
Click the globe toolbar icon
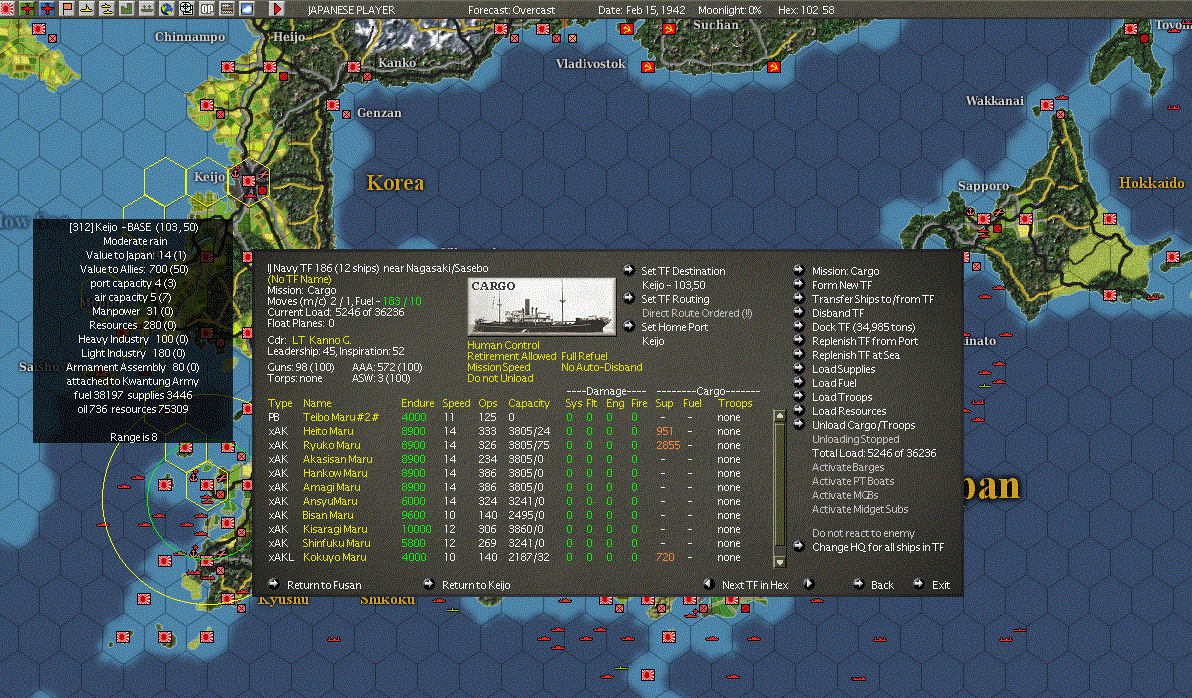(166, 8)
